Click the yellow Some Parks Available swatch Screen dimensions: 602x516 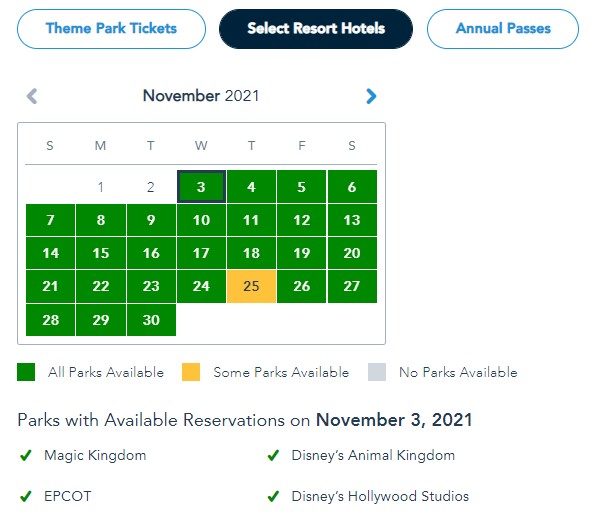point(191,372)
